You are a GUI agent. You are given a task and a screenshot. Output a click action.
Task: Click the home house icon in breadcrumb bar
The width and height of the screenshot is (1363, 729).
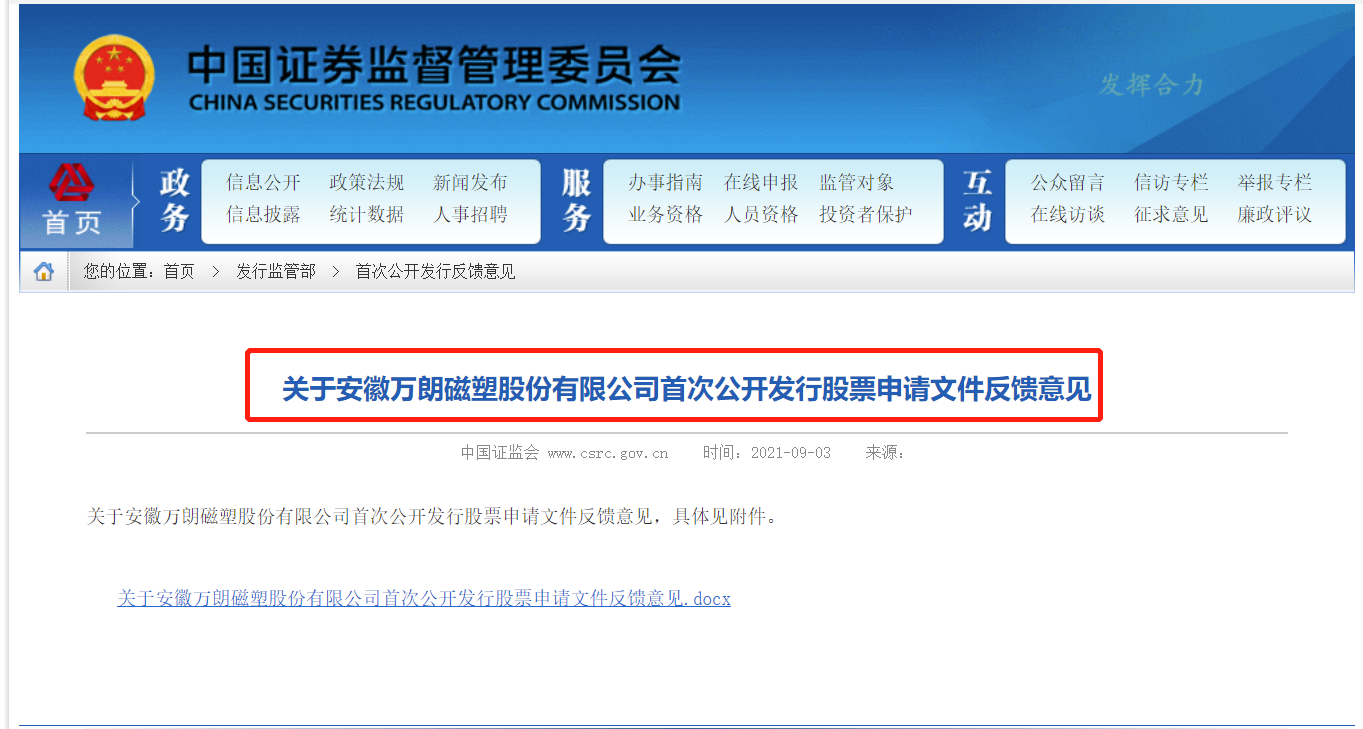click(43, 270)
